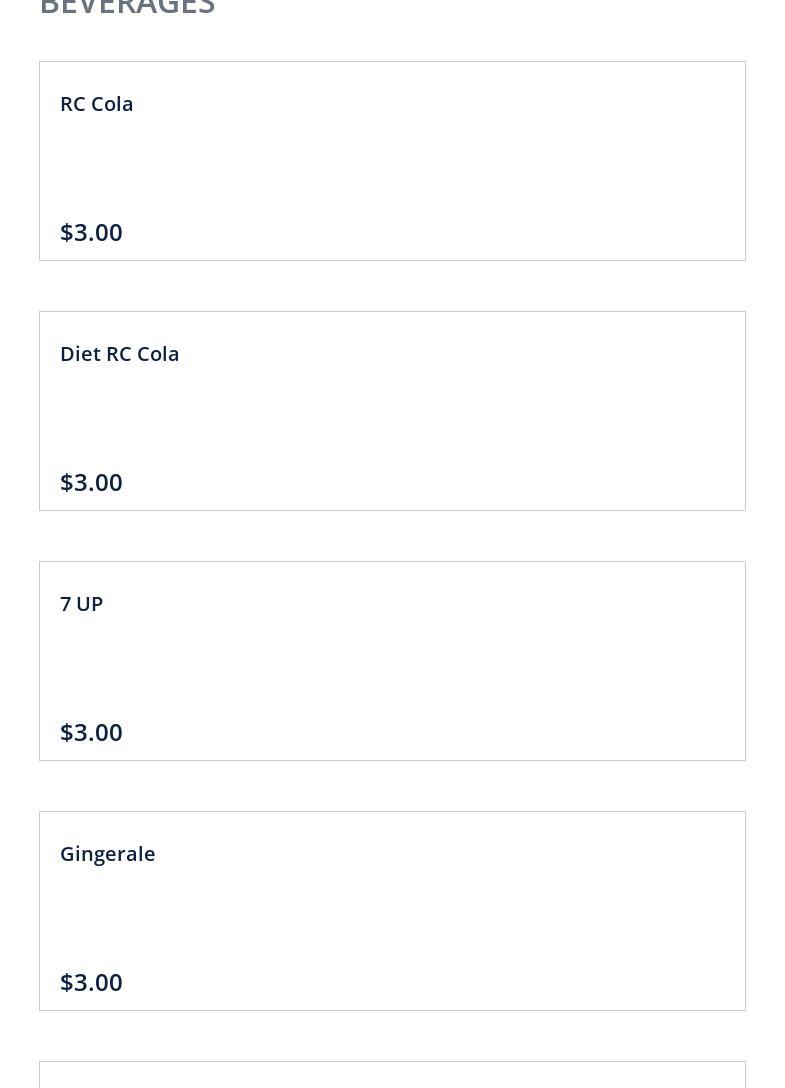
Task: Select the 7 UP item name
Action: pyautogui.click(x=82, y=604)
